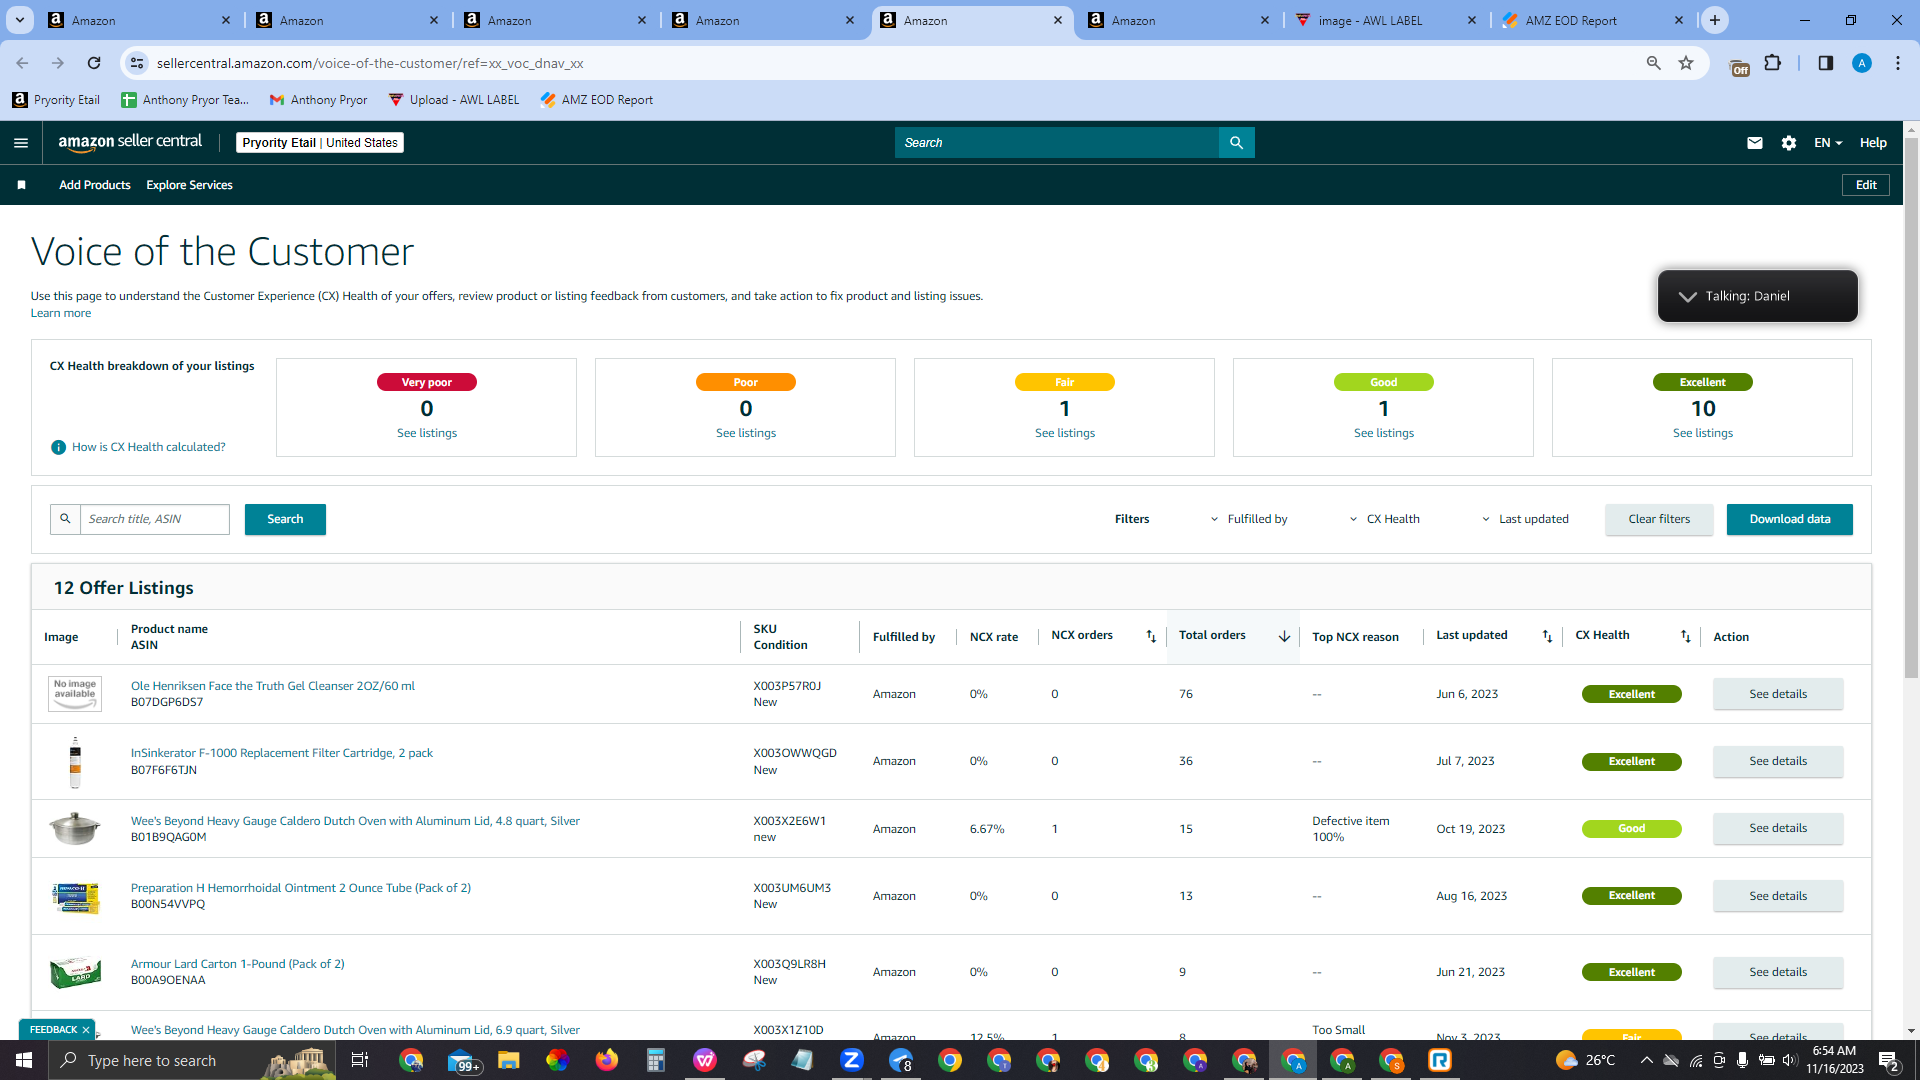1920x1080 pixels.
Task: See details for Armour Lard Carton
Action: [x=1778, y=972]
